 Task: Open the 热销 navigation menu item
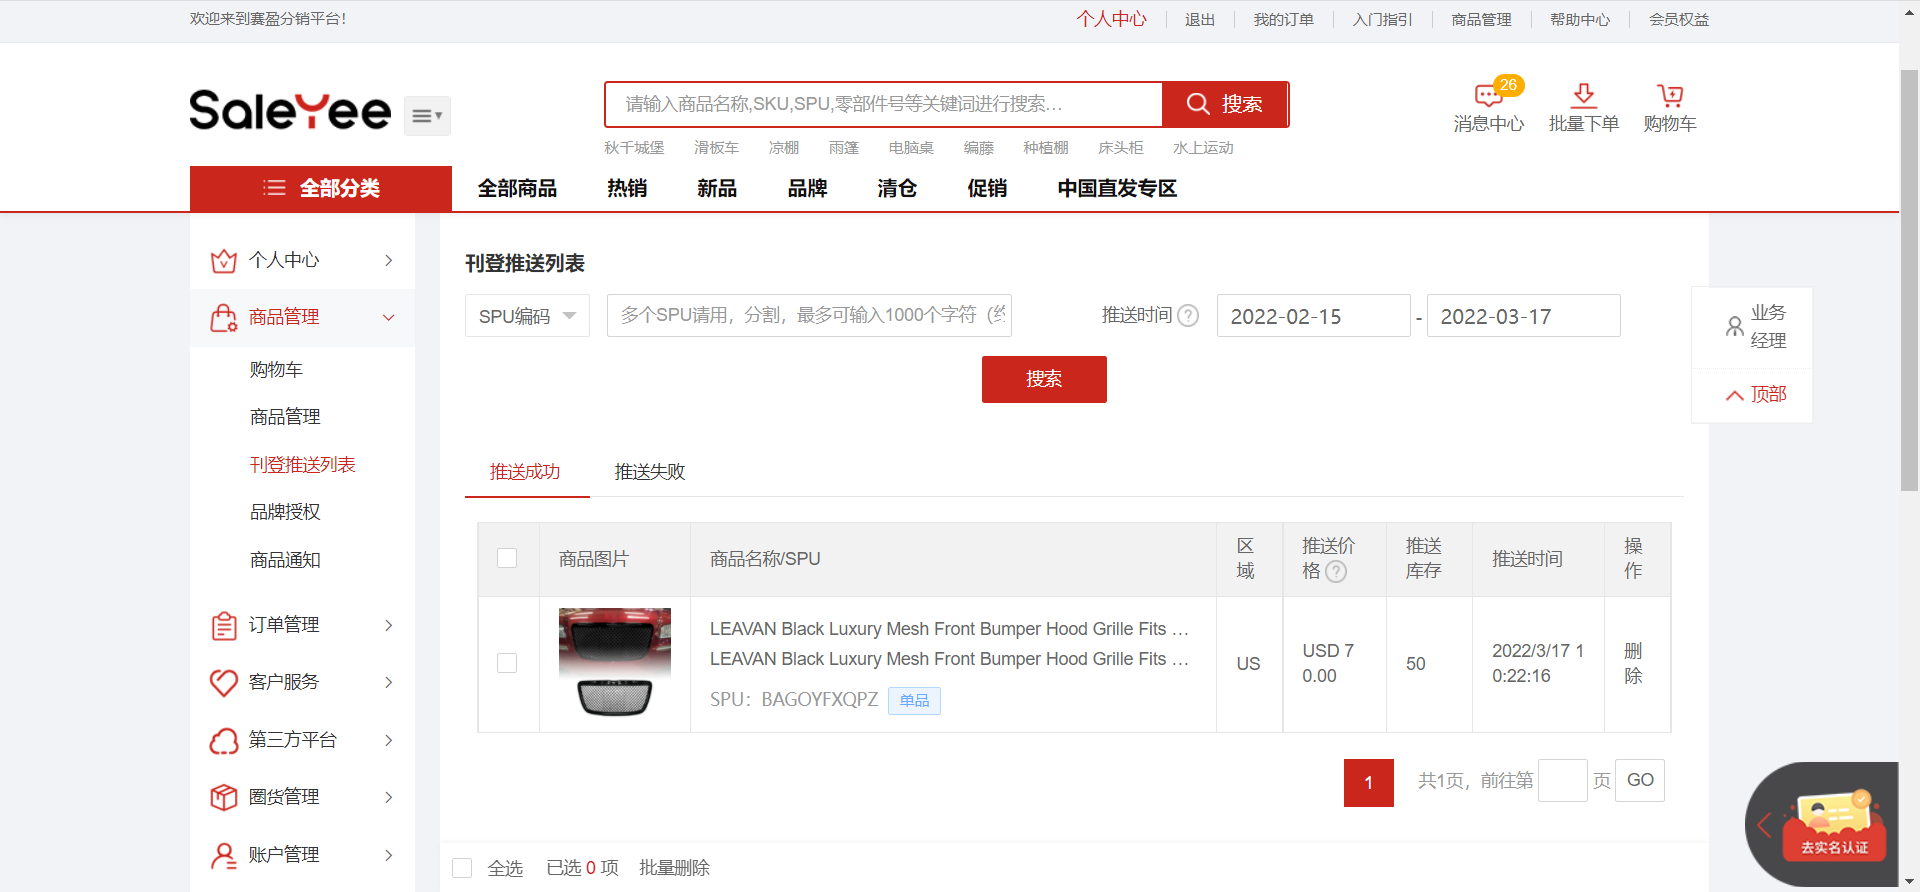627,189
